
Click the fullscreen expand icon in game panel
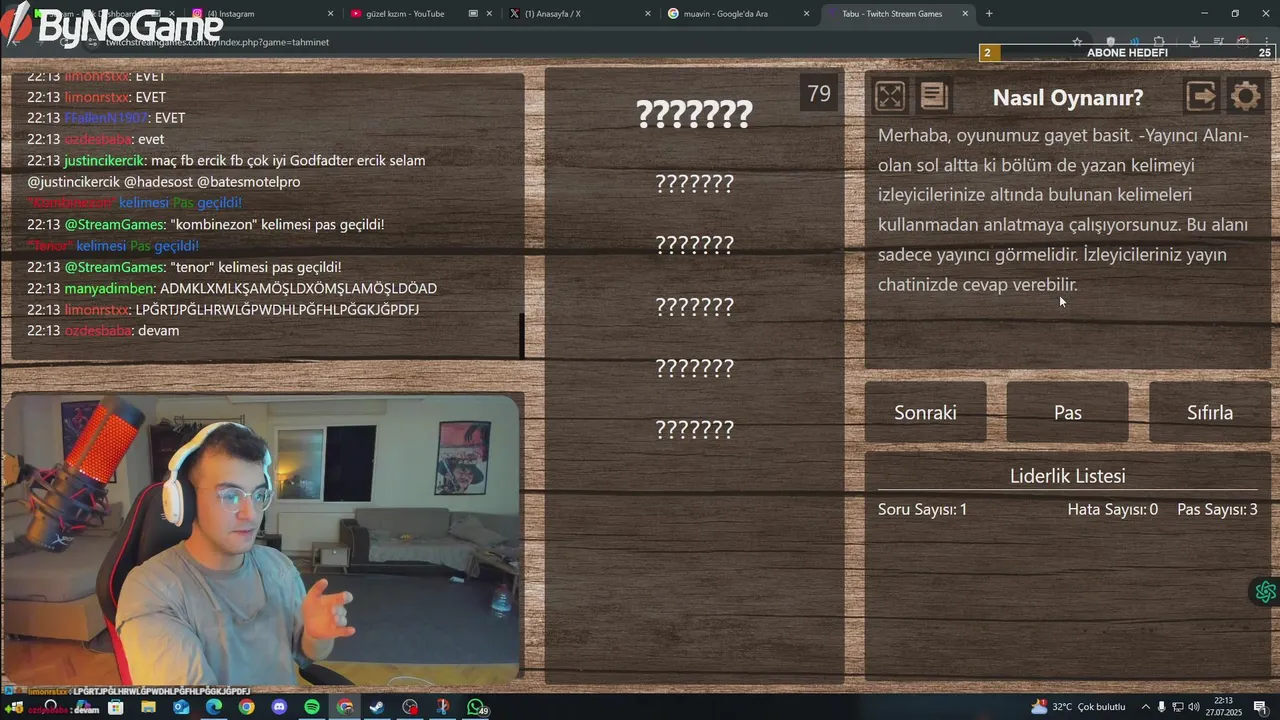click(889, 96)
